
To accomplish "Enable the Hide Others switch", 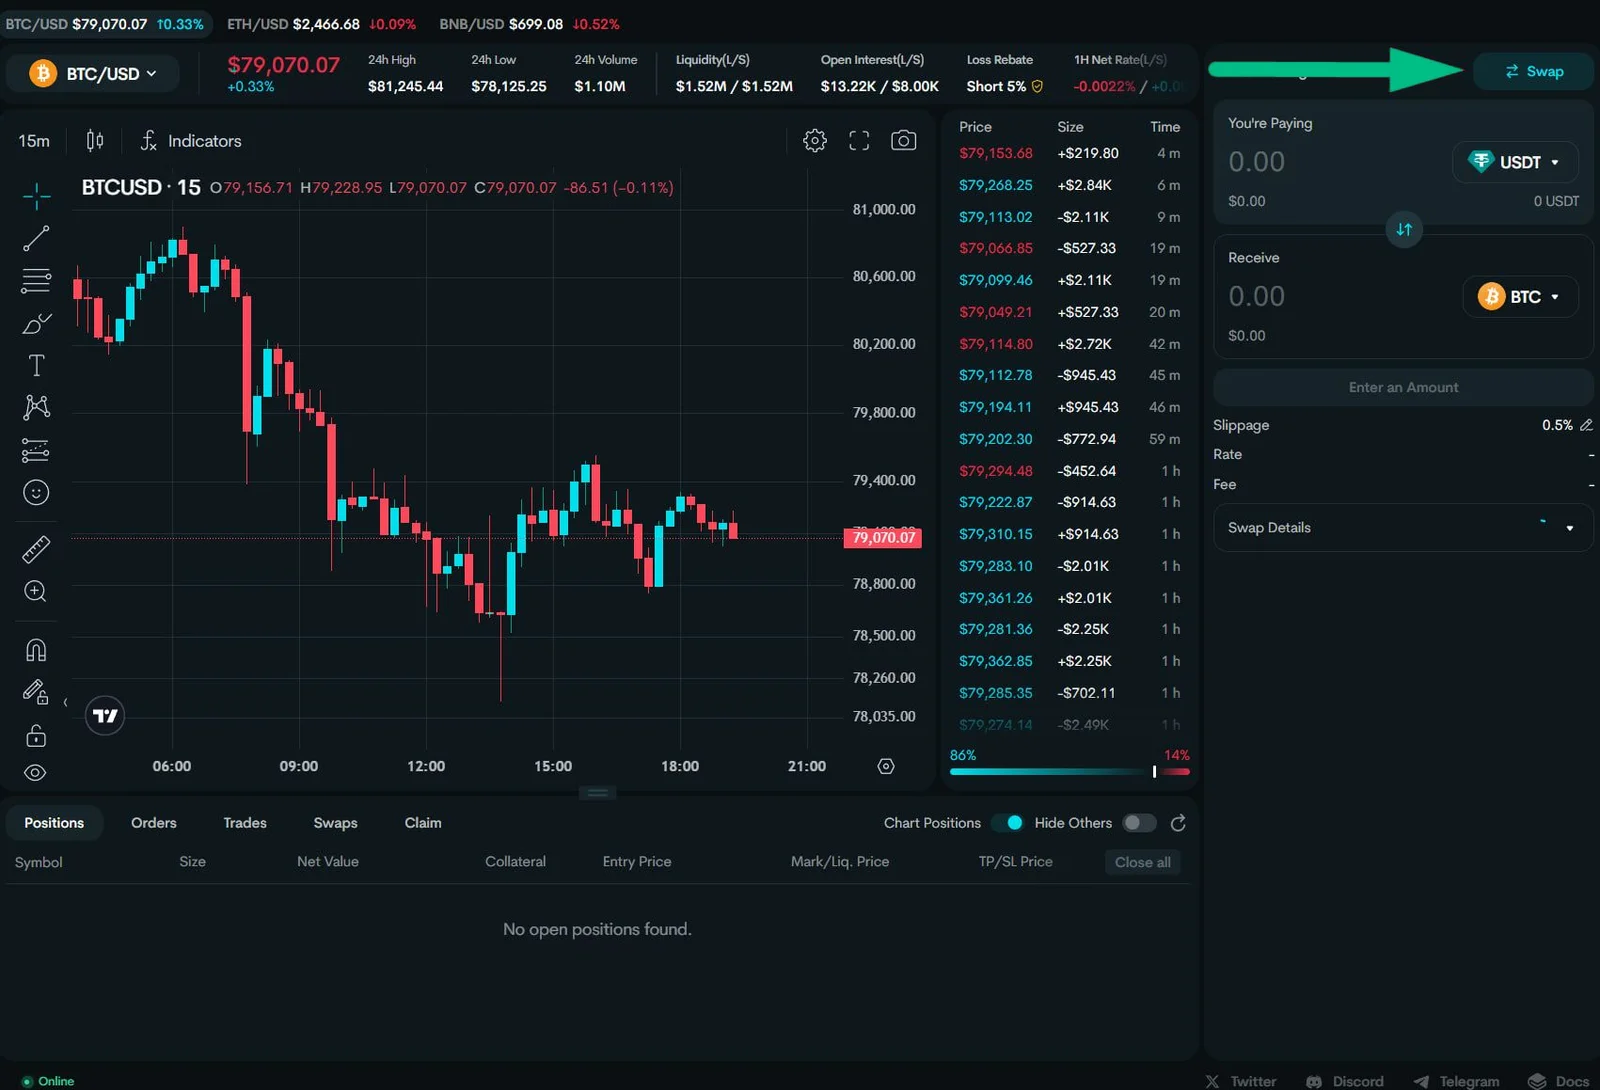I will point(1139,823).
